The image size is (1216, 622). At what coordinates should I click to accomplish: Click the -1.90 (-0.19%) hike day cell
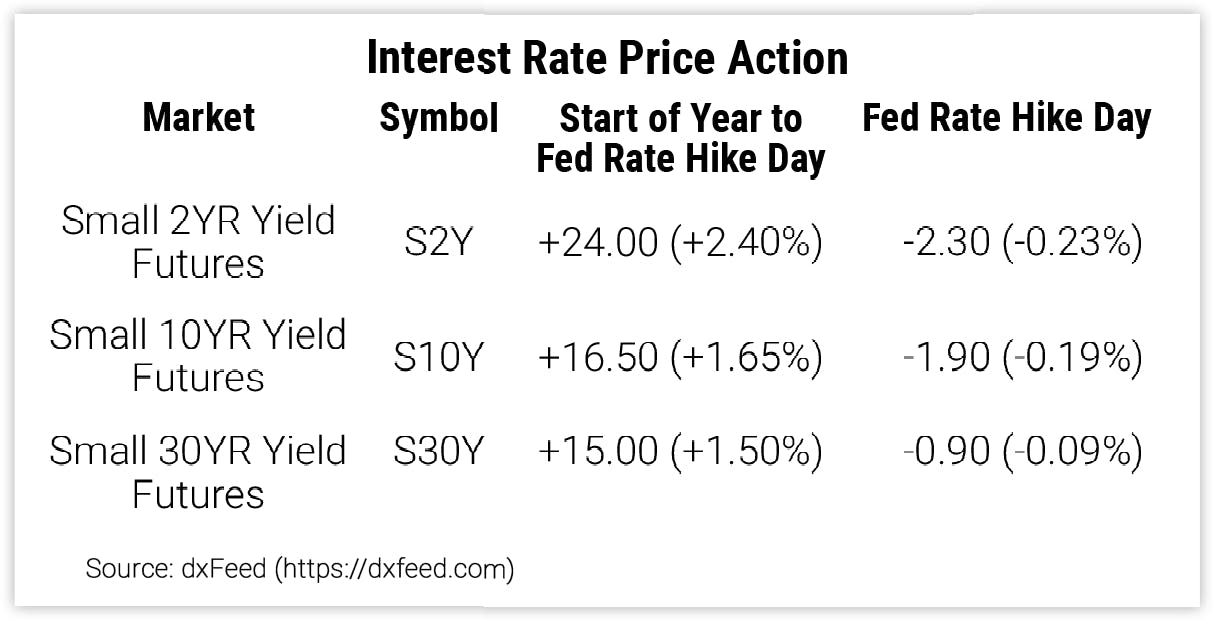tap(1022, 357)
